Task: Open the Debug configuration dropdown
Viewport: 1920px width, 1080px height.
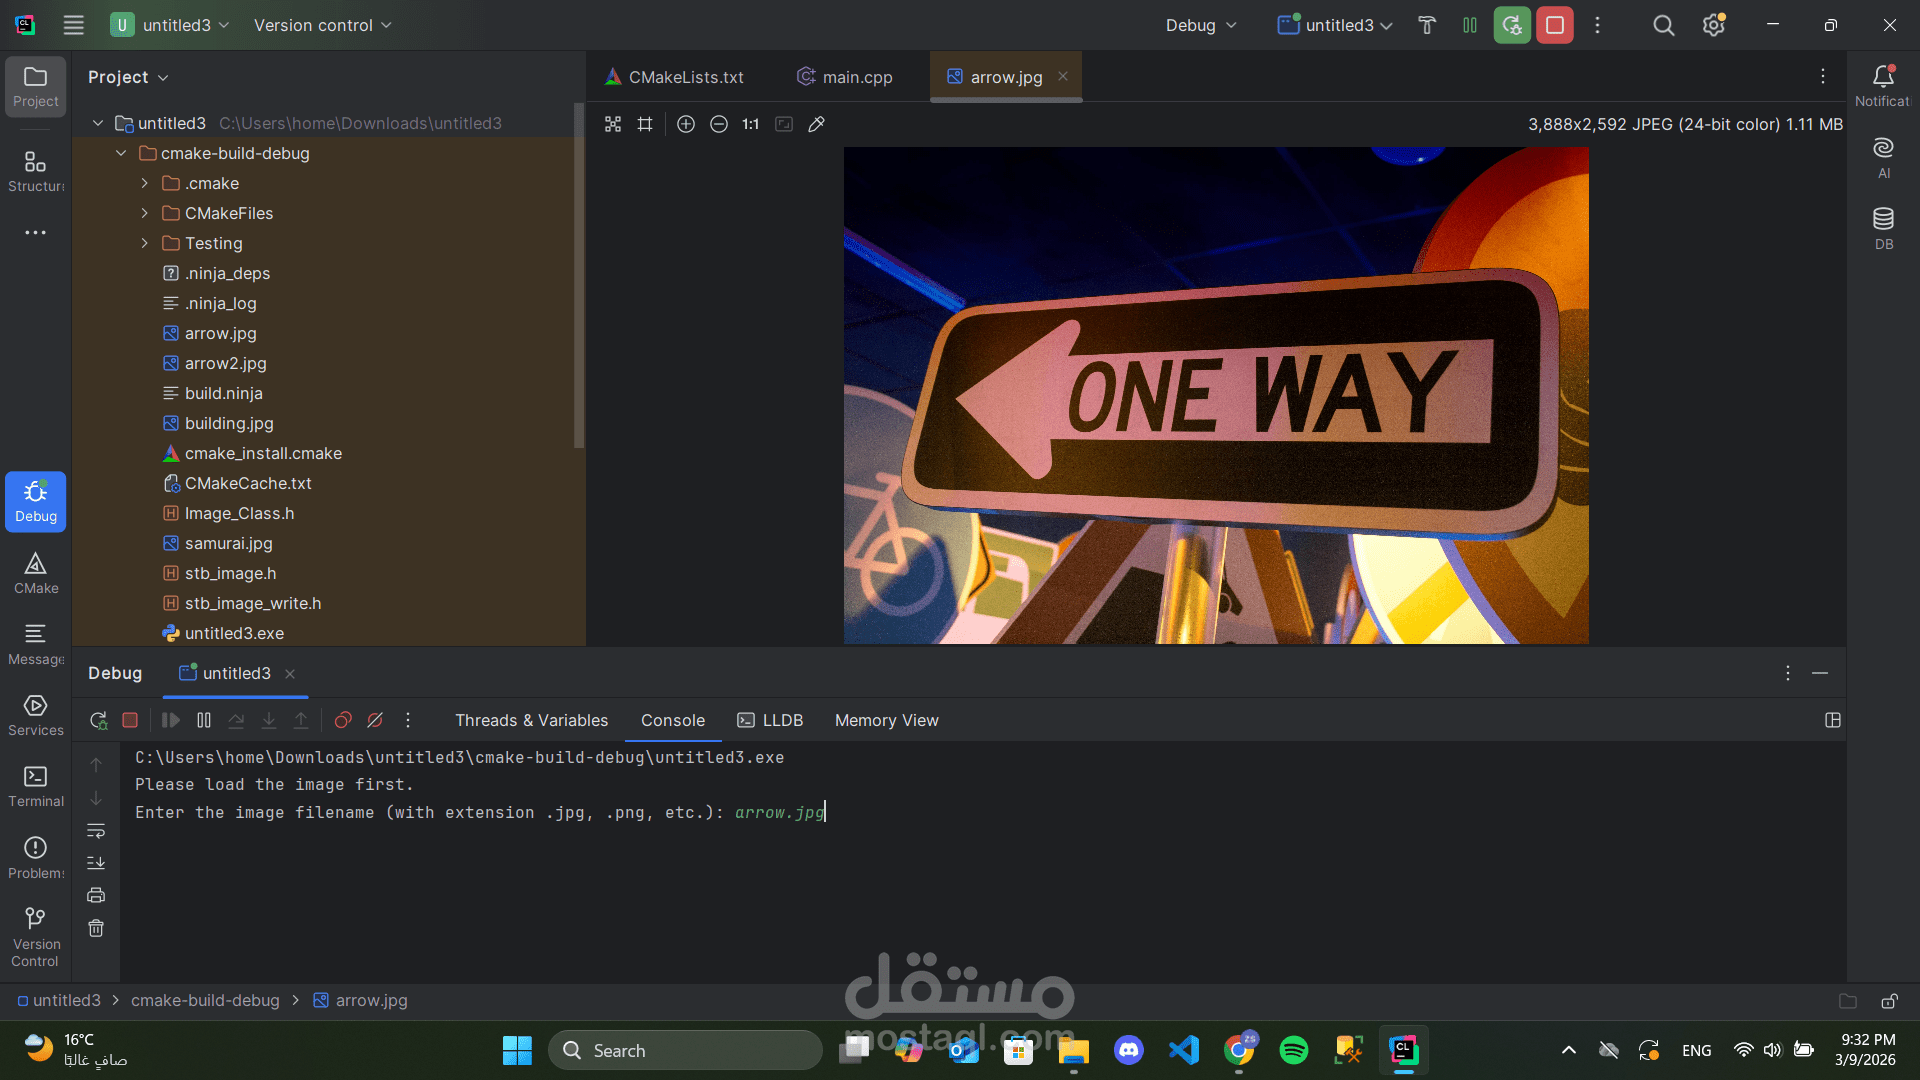Action: (x=1201, y=25)
